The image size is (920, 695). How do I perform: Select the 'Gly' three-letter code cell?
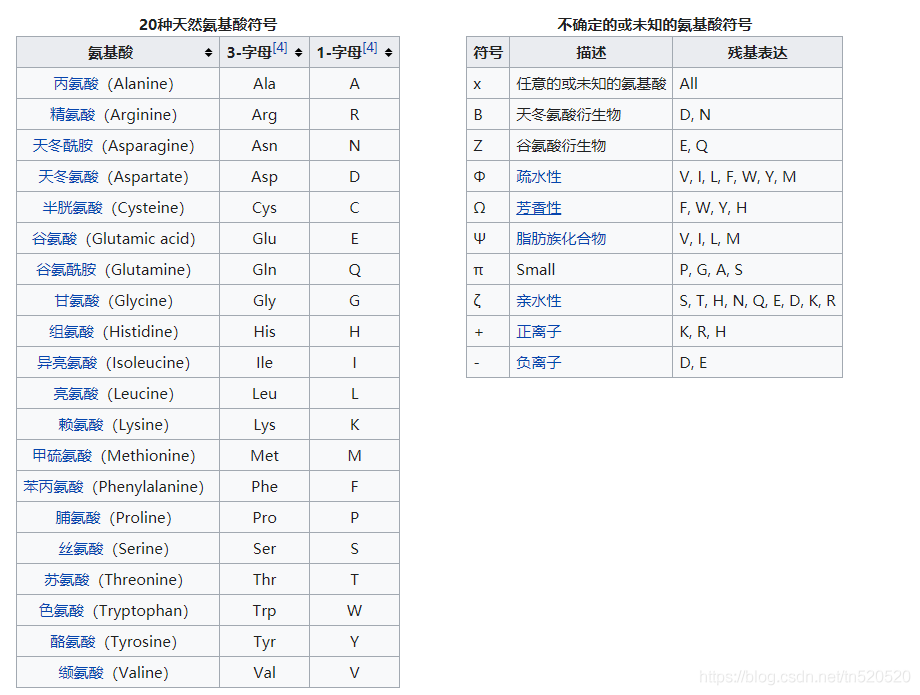coord(265,301)
